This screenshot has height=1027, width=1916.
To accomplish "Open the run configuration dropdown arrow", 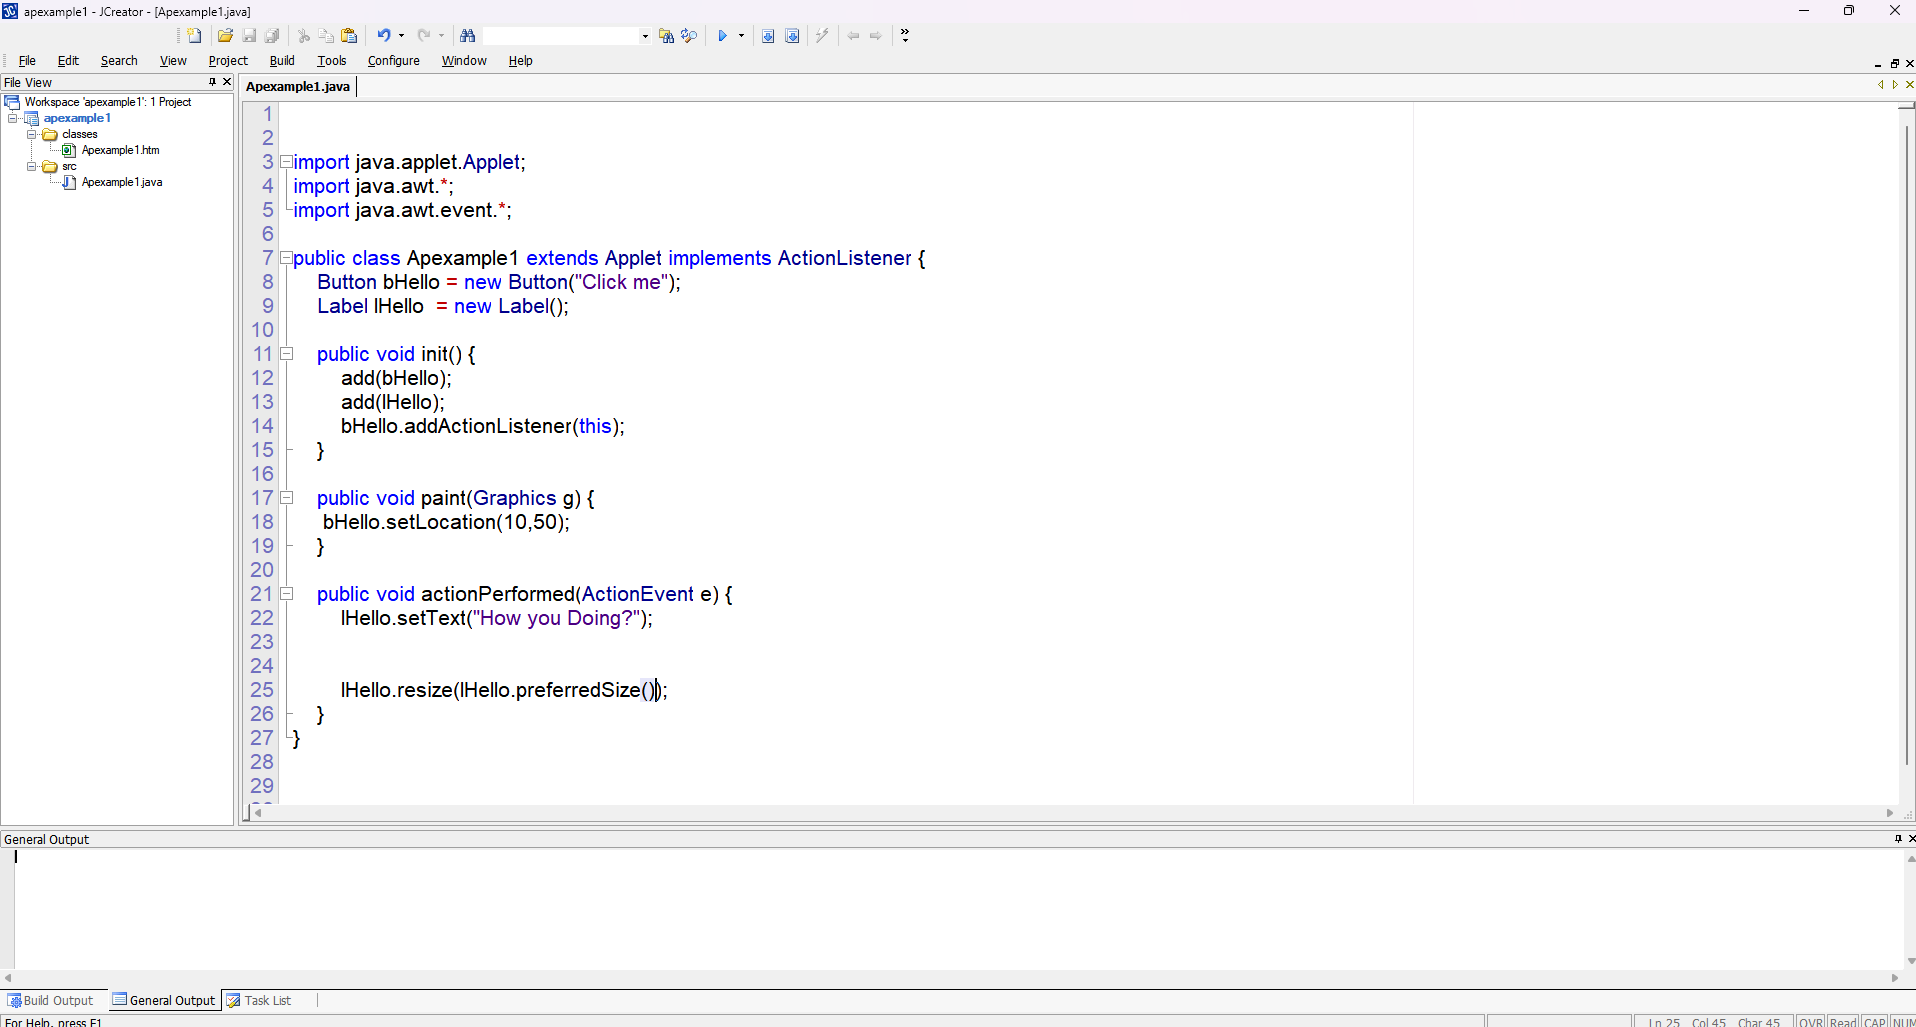I will click(741, 36).
